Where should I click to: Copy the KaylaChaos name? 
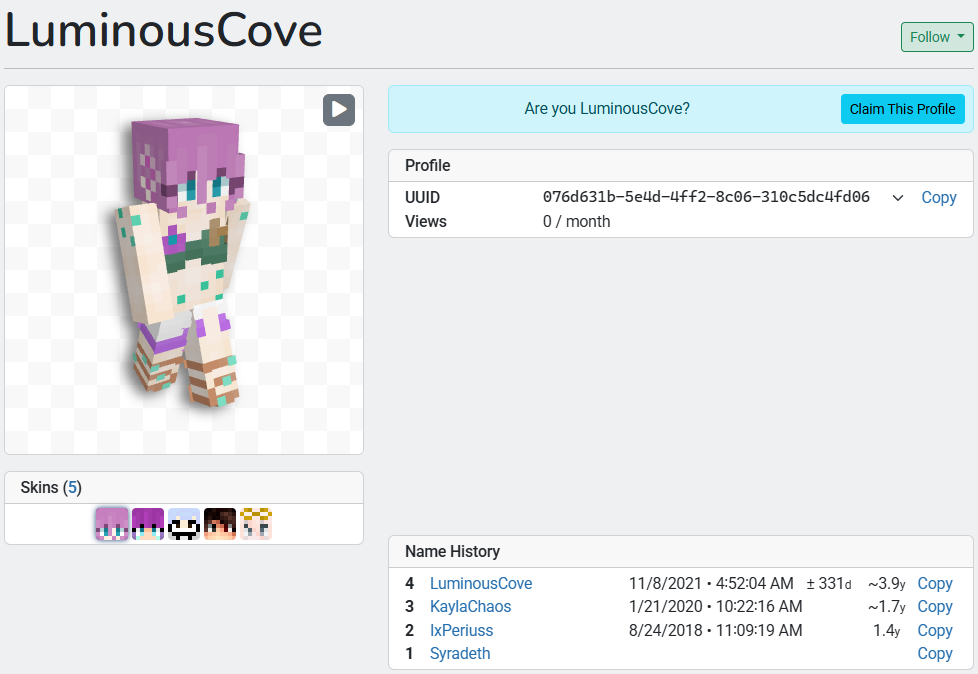click(x=934, y=606)
